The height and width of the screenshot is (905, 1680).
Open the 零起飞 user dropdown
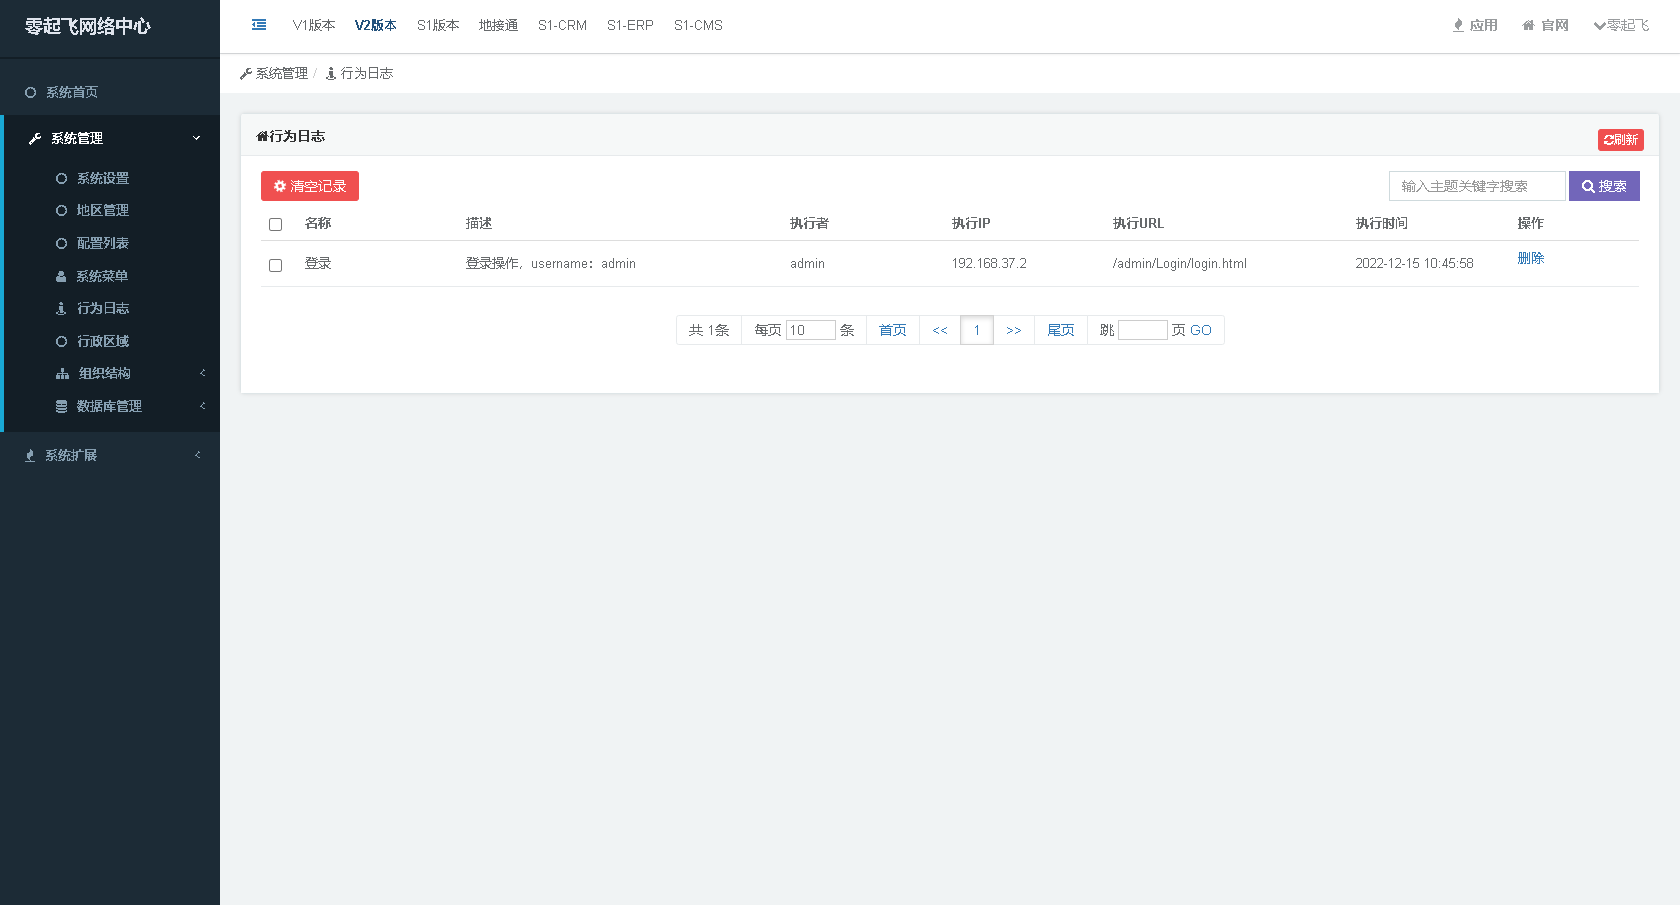click(1621, 25)
